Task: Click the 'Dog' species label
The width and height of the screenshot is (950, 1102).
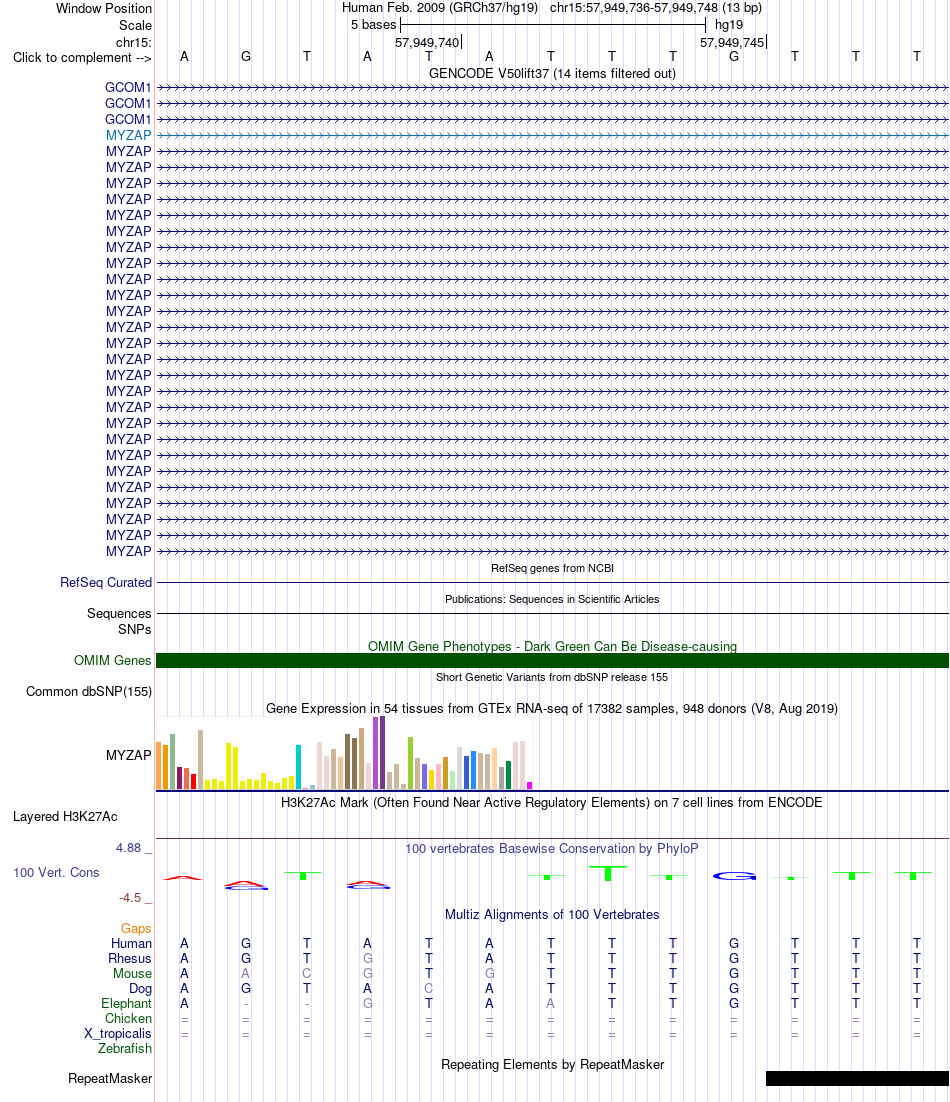Action: (x=141, y=988)
